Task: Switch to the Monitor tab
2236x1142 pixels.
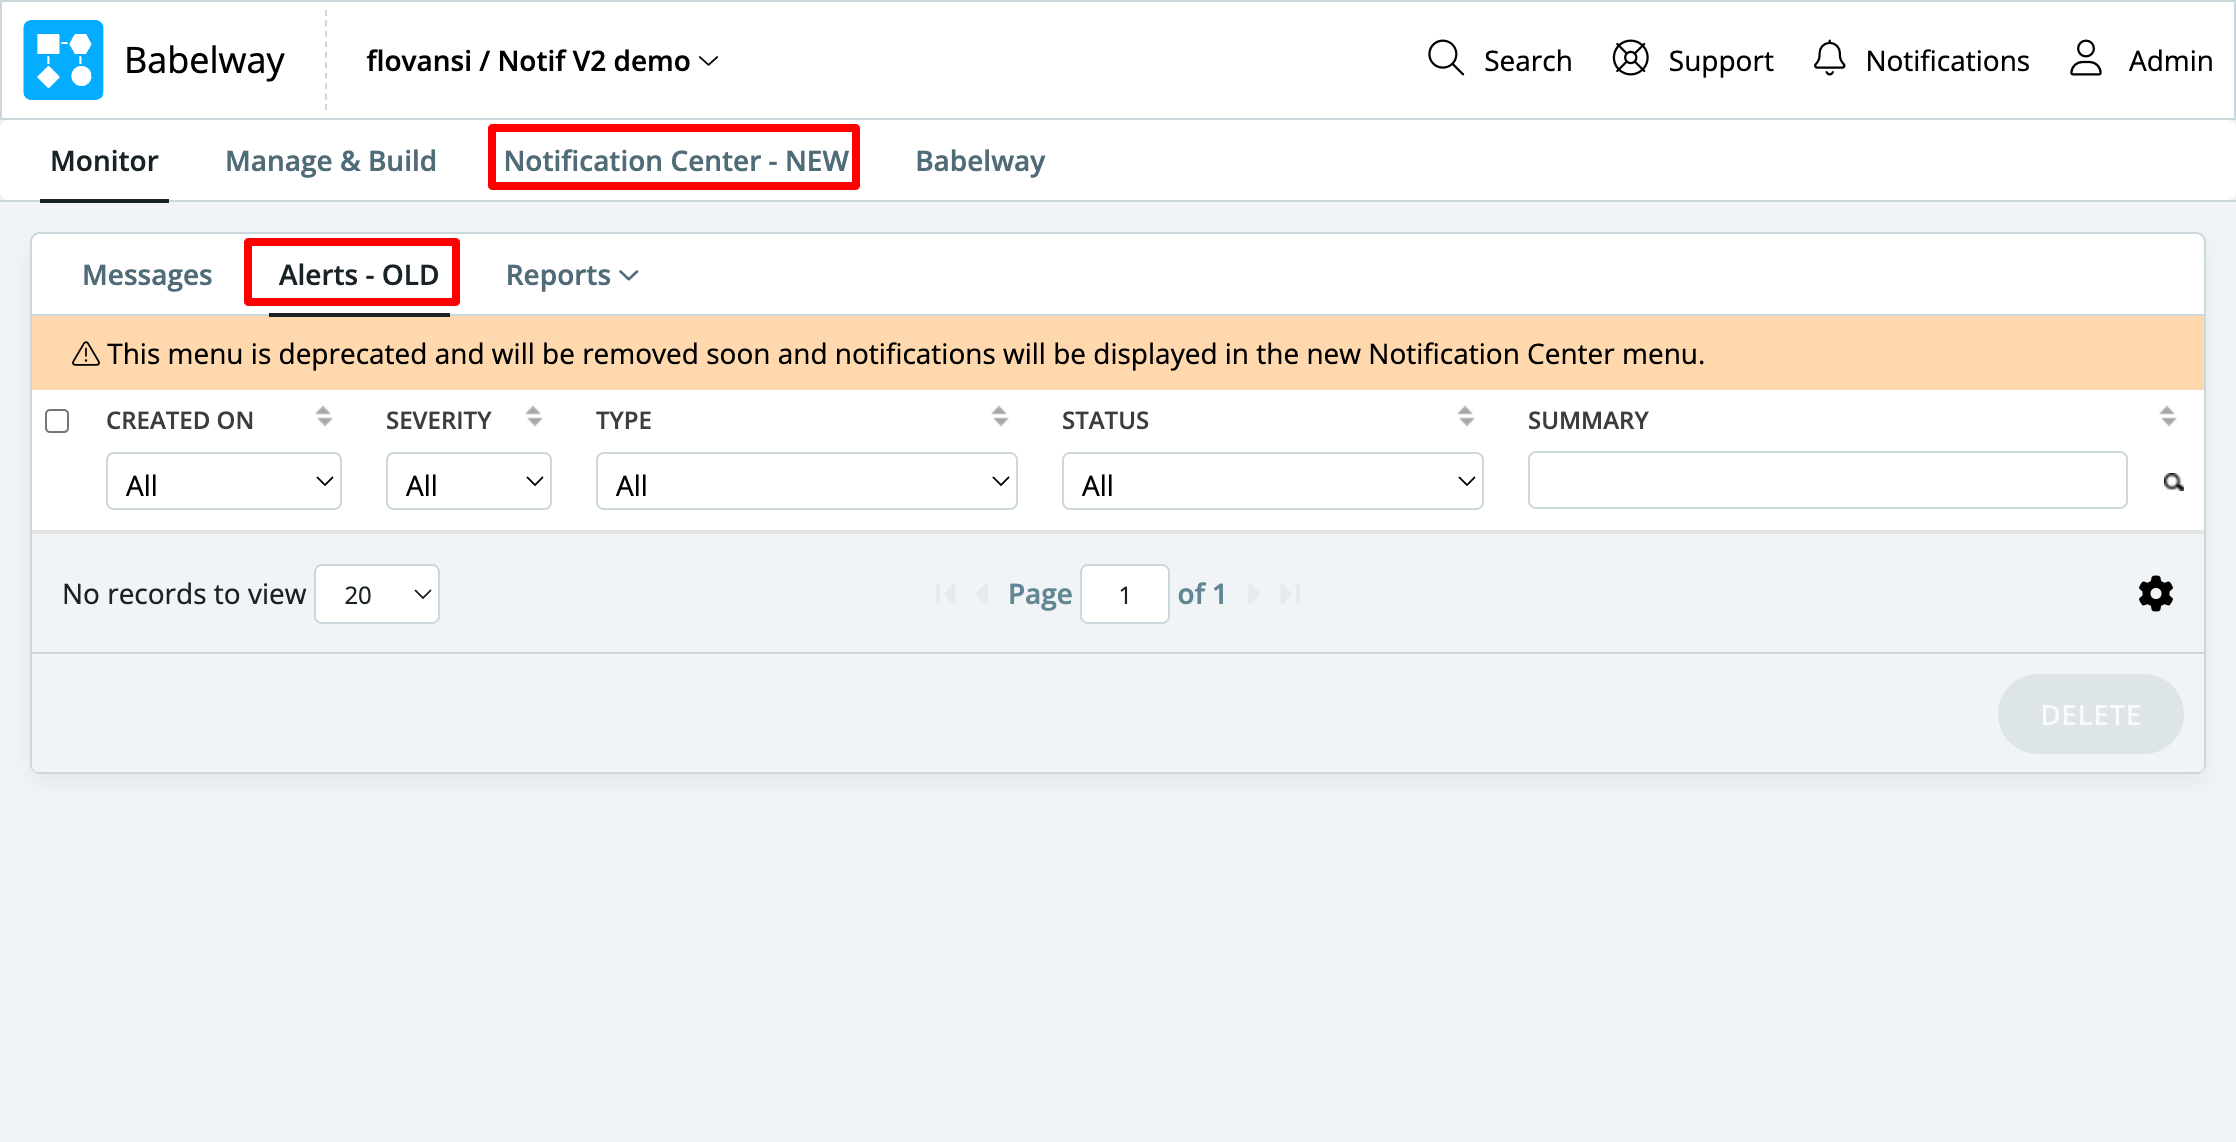Action: click(104, 161)
